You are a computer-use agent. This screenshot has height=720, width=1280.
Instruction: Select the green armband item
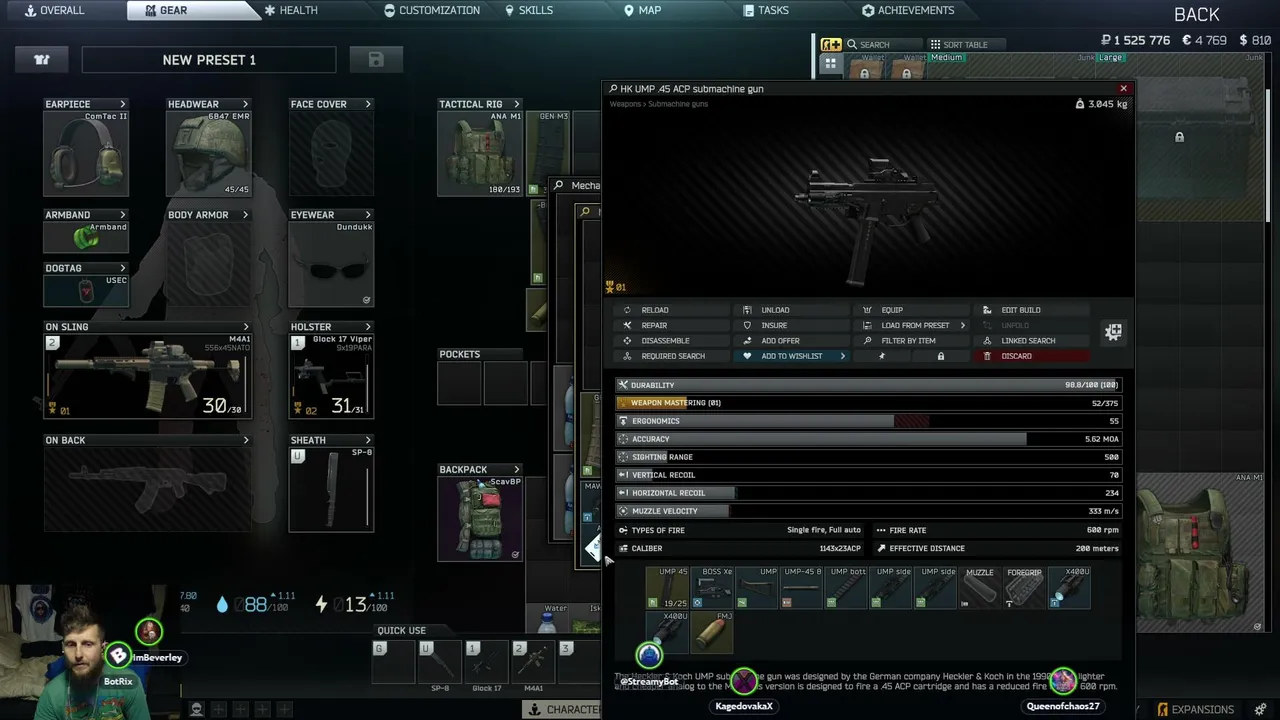click(x=86, y=237)
